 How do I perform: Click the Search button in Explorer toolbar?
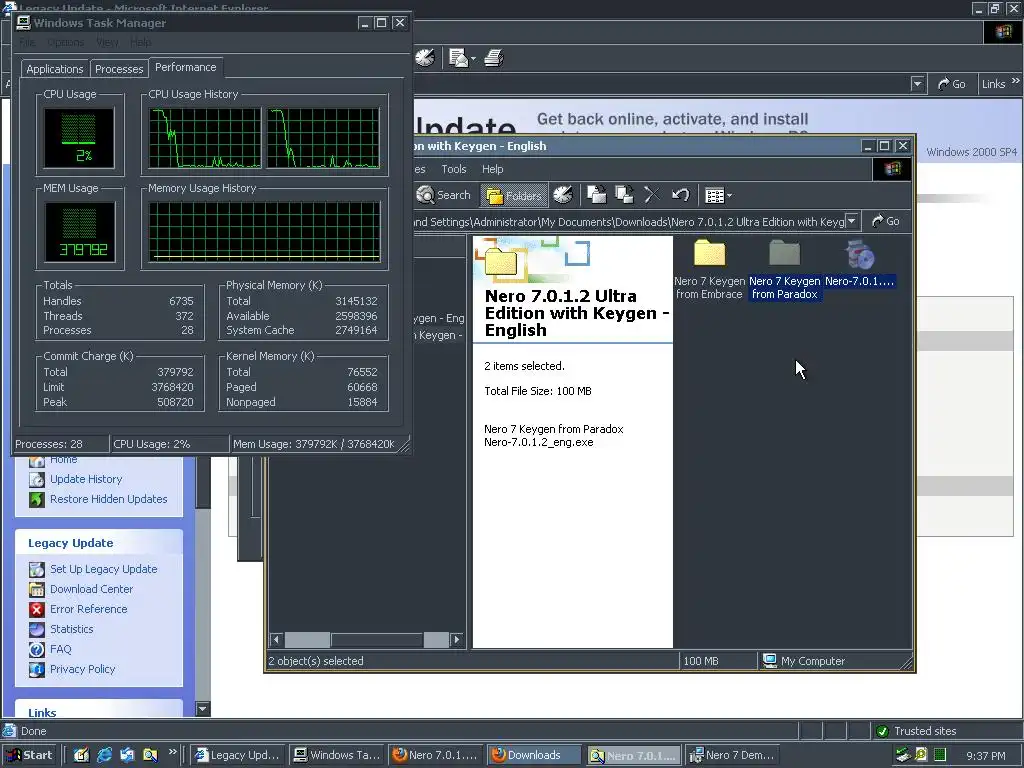click(443, 195)
